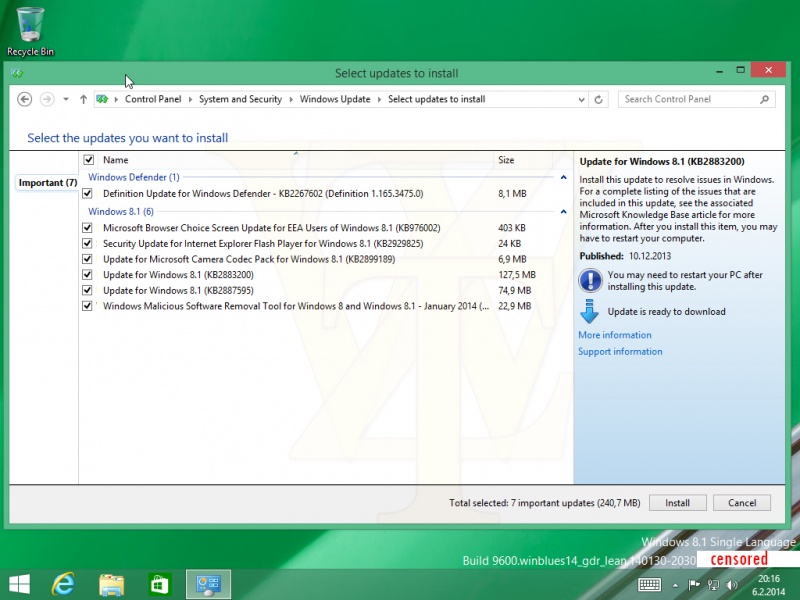
Task: Click the Cancel button
Action: (x=741, y=503)
